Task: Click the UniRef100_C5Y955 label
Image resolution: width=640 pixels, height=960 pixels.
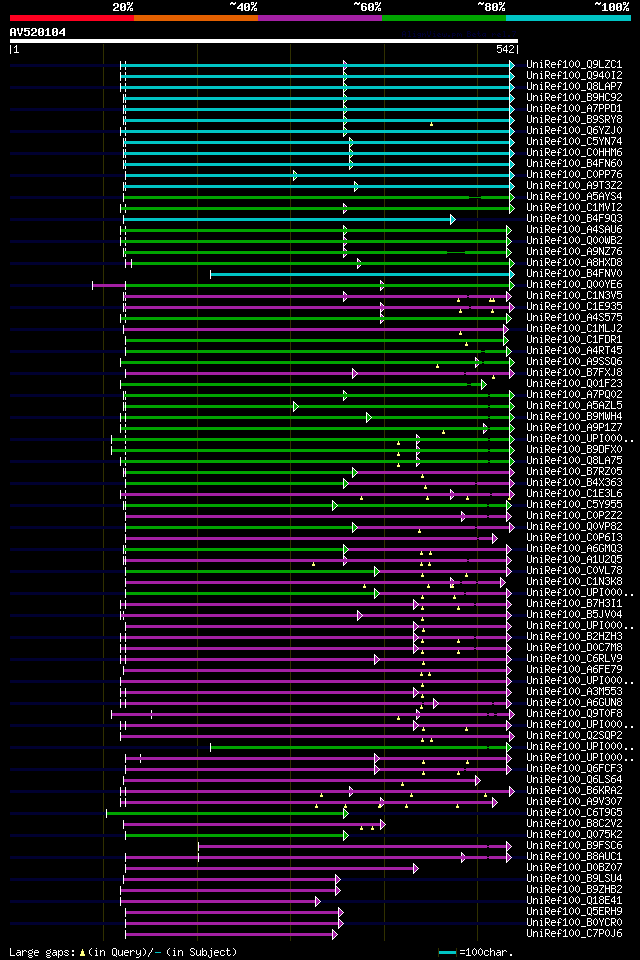Action: click(574, 505)
